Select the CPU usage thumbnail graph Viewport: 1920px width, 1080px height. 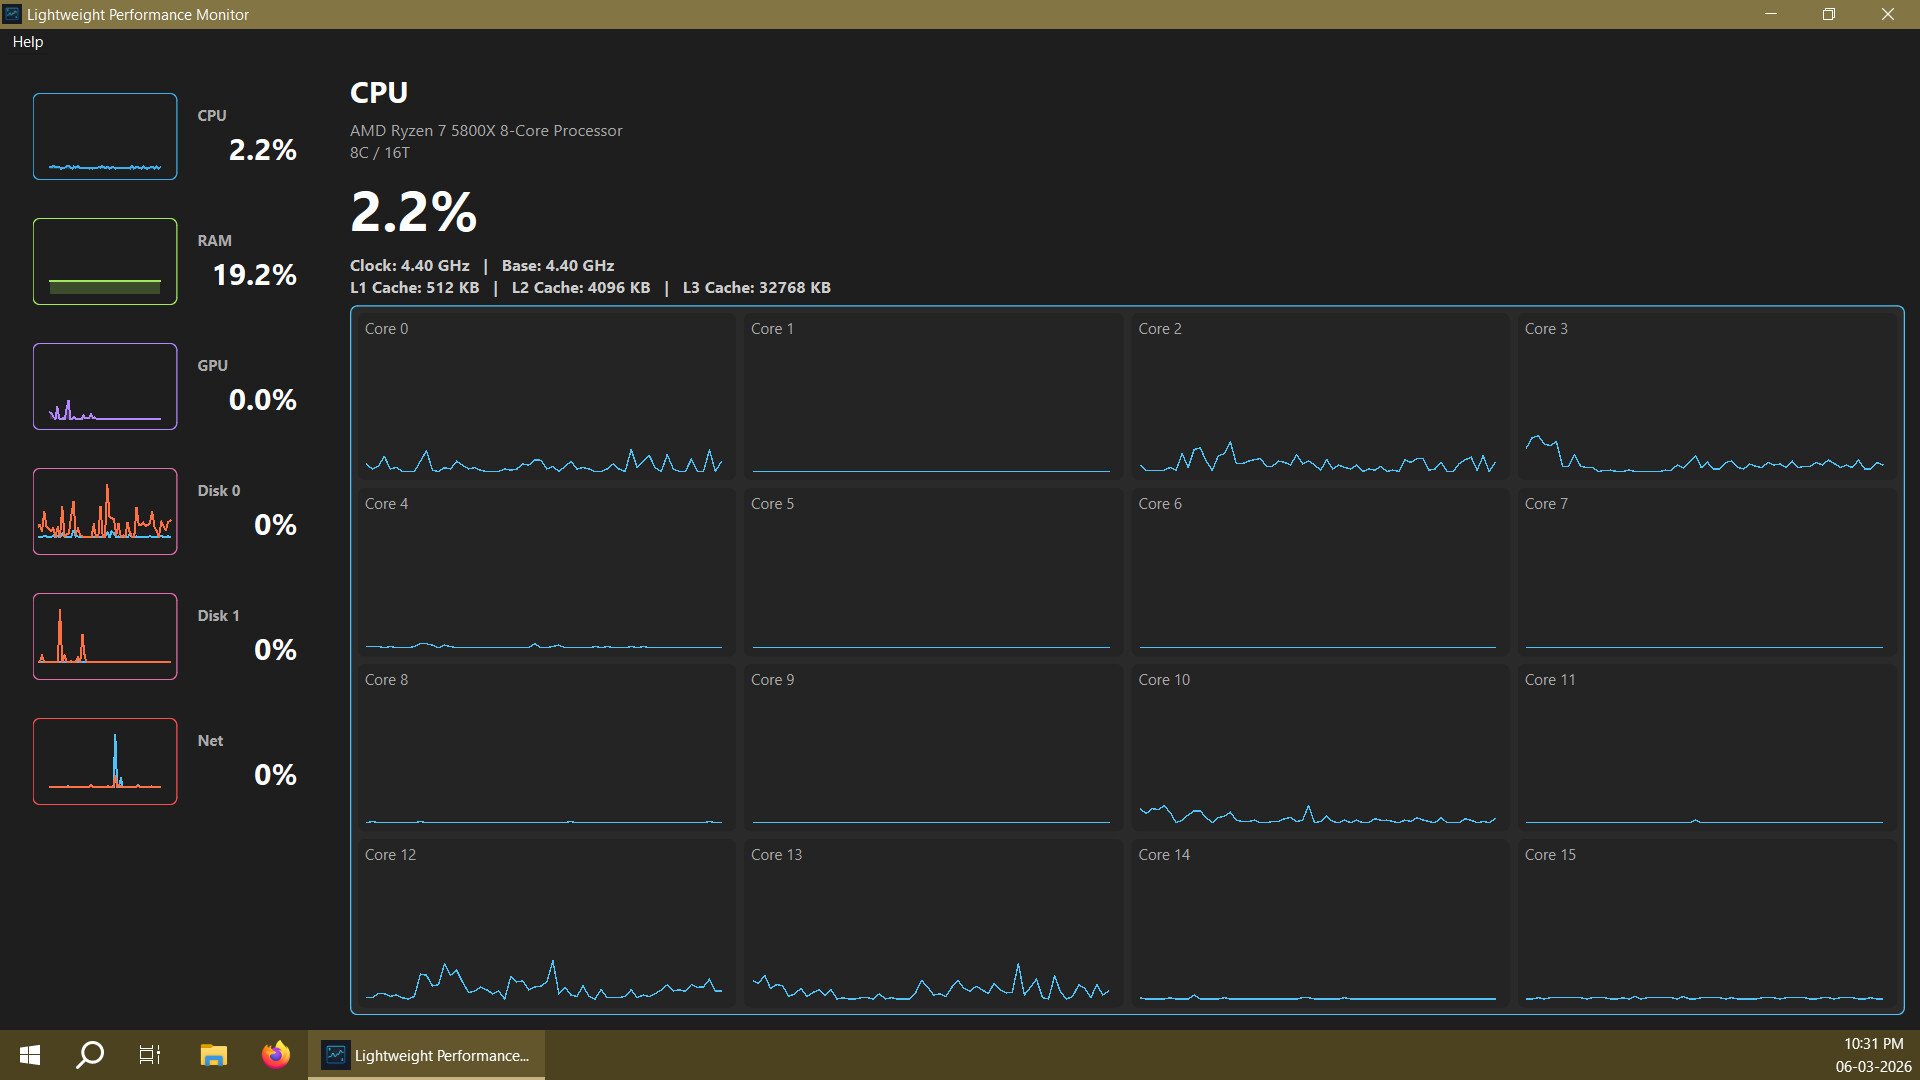tap(105, 137)
